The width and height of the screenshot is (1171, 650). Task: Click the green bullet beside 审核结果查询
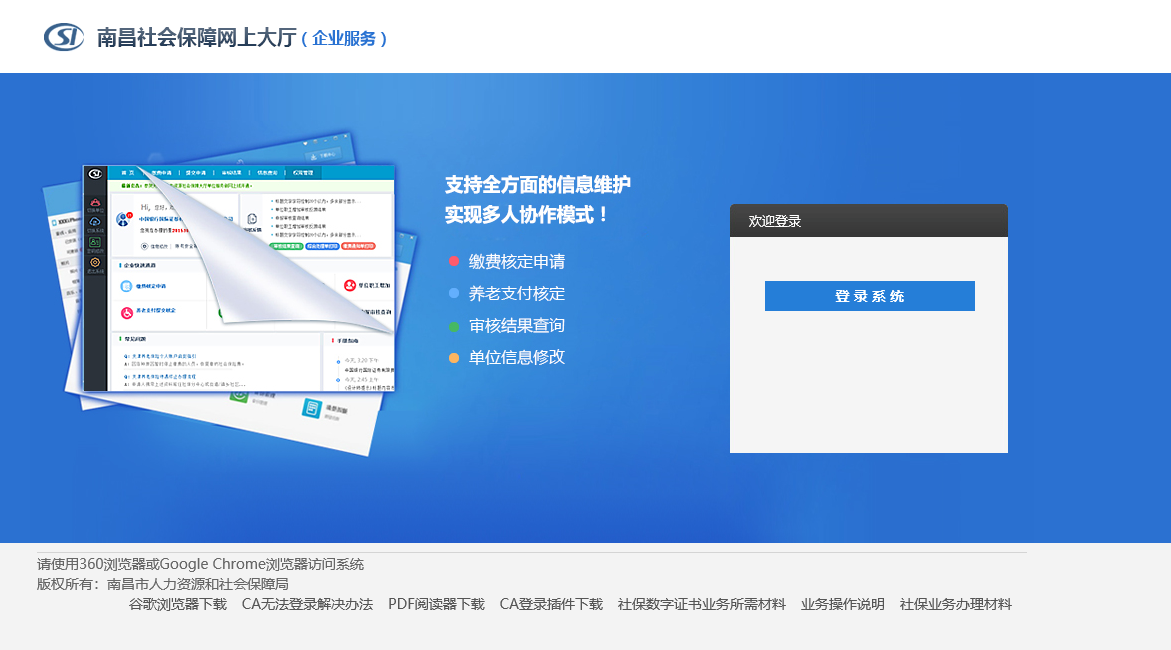coord(453,326)
